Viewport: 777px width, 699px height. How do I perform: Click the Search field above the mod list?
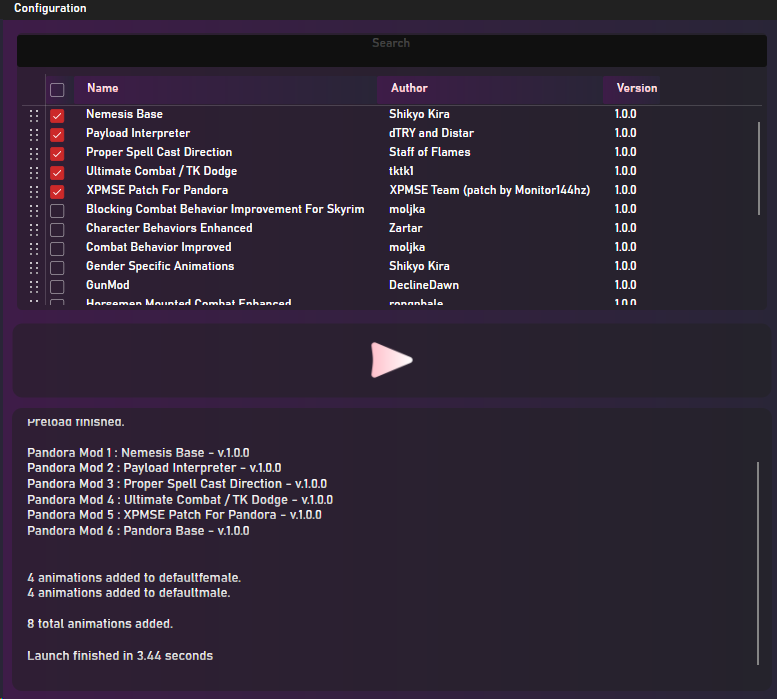point(391,51)
